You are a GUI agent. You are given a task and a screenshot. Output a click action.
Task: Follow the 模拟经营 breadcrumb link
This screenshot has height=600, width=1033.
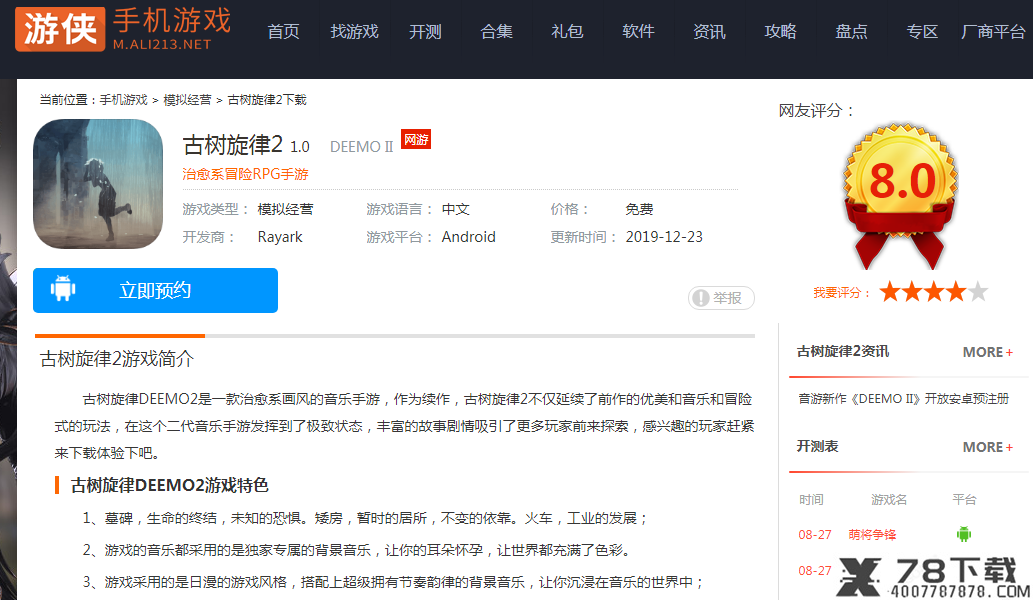187,100
